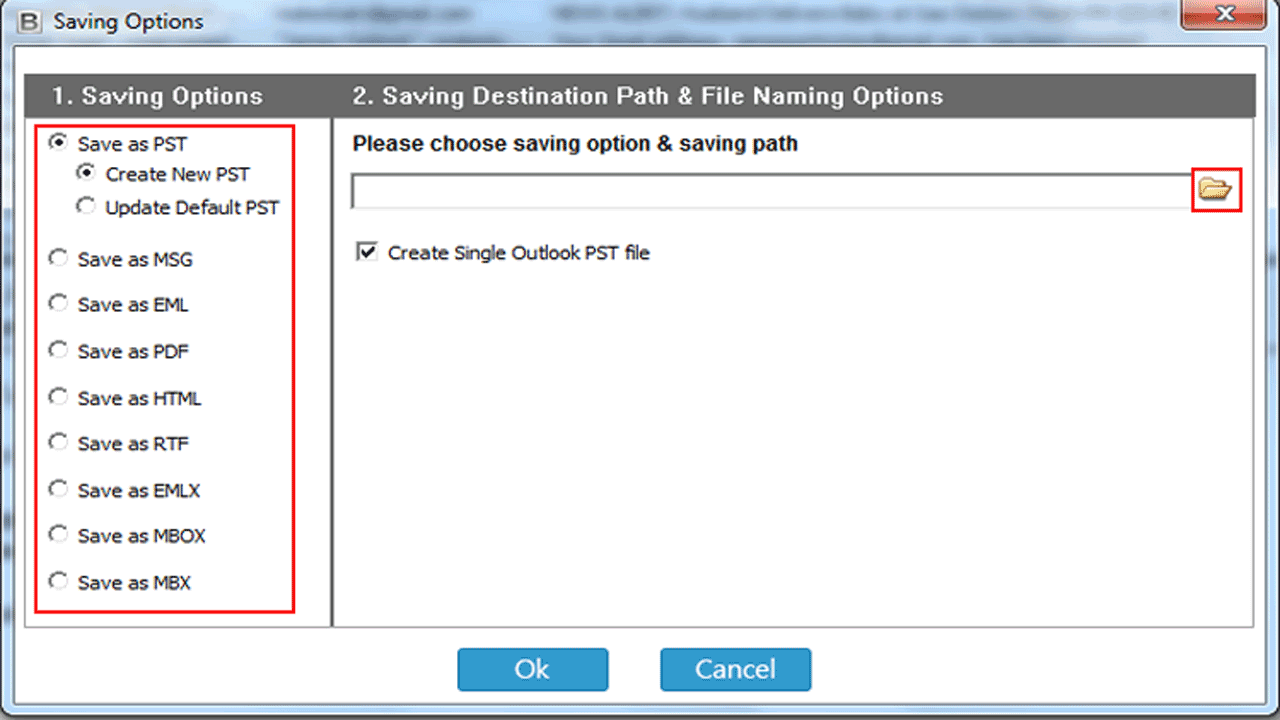Screen dimensions: 1280x720
Task: Choose Save as MBOX format
Action: 59,535
